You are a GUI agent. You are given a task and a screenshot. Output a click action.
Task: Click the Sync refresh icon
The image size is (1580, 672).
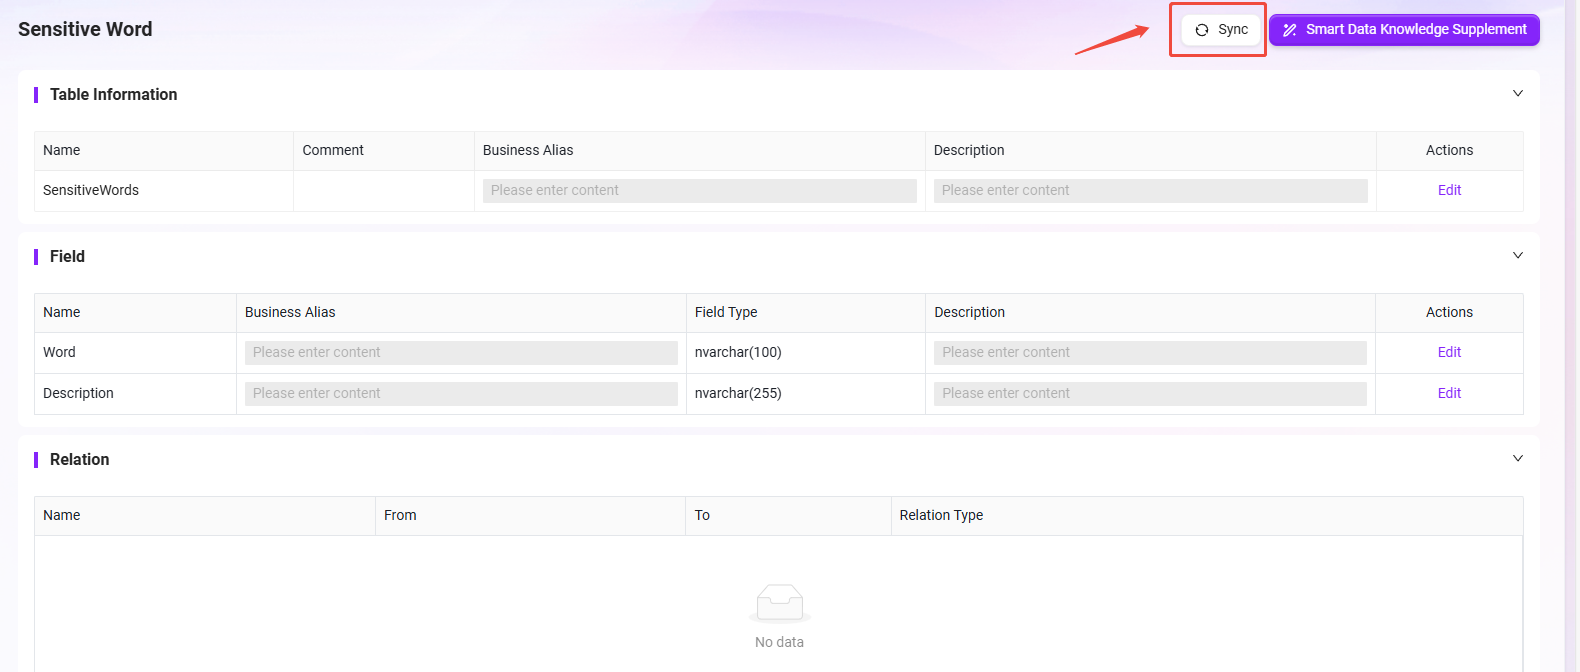1202,30
